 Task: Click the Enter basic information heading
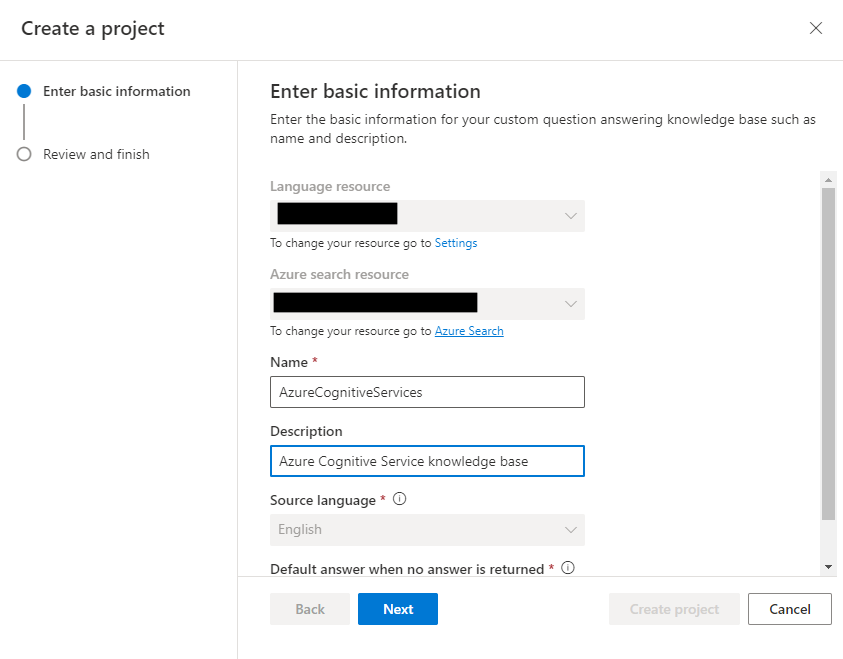375,91
